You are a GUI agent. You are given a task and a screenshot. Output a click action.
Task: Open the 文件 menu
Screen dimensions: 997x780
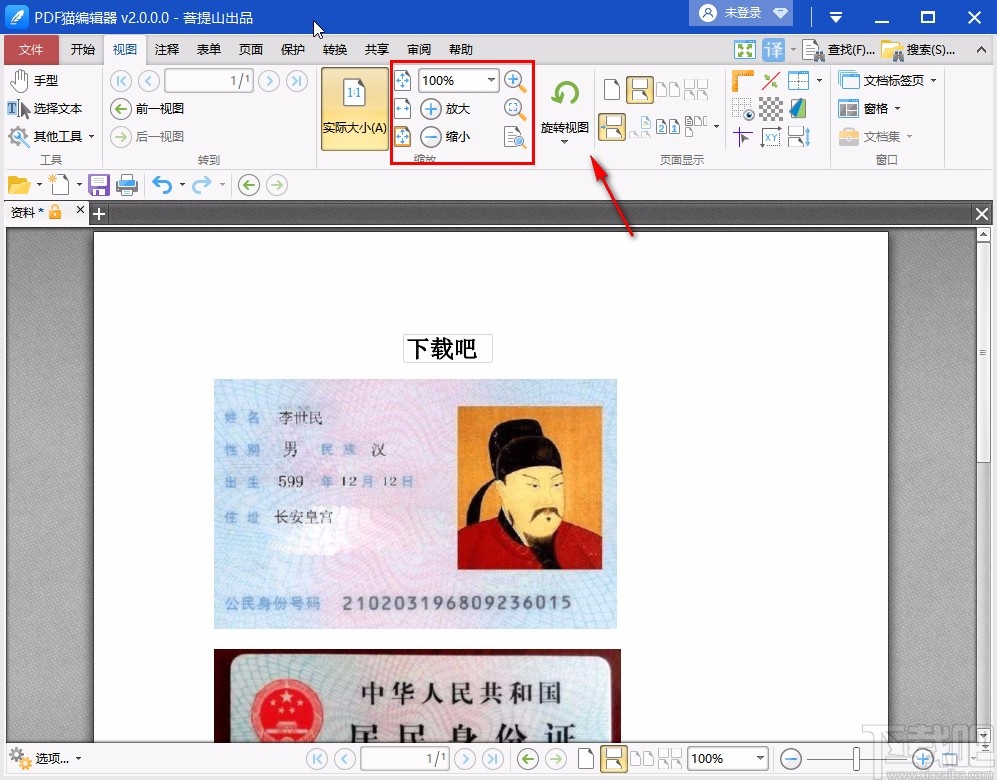click(x=31, y=49)
